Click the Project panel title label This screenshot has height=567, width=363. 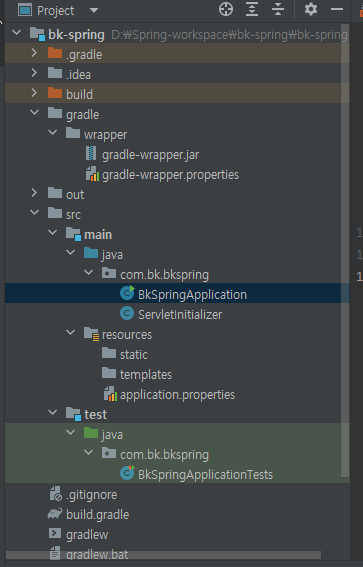tap(56, 10)
